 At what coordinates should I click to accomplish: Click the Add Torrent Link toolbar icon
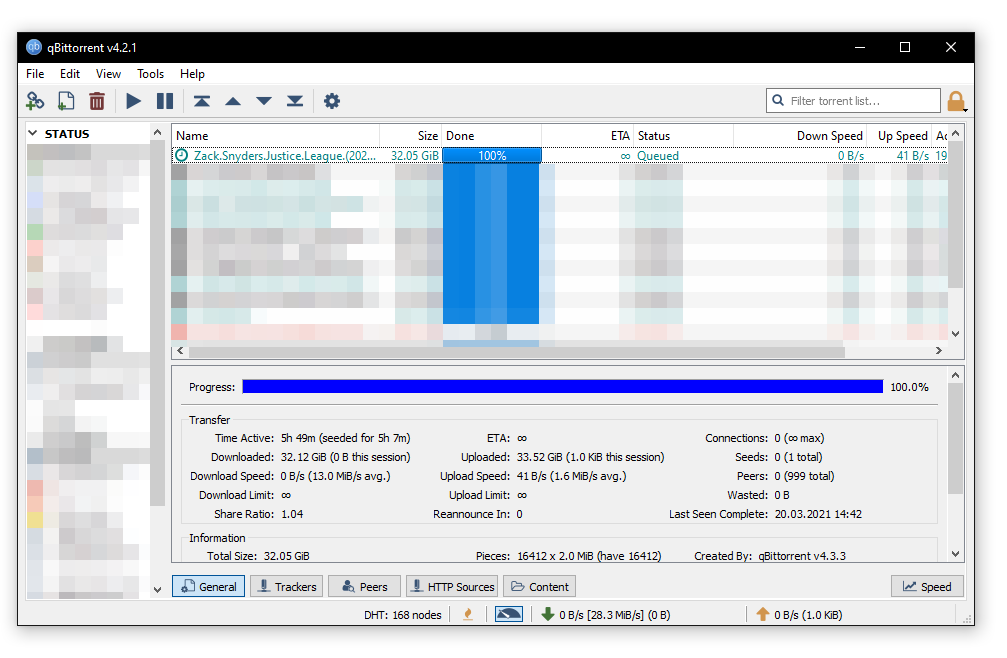[x=35, y=101]
